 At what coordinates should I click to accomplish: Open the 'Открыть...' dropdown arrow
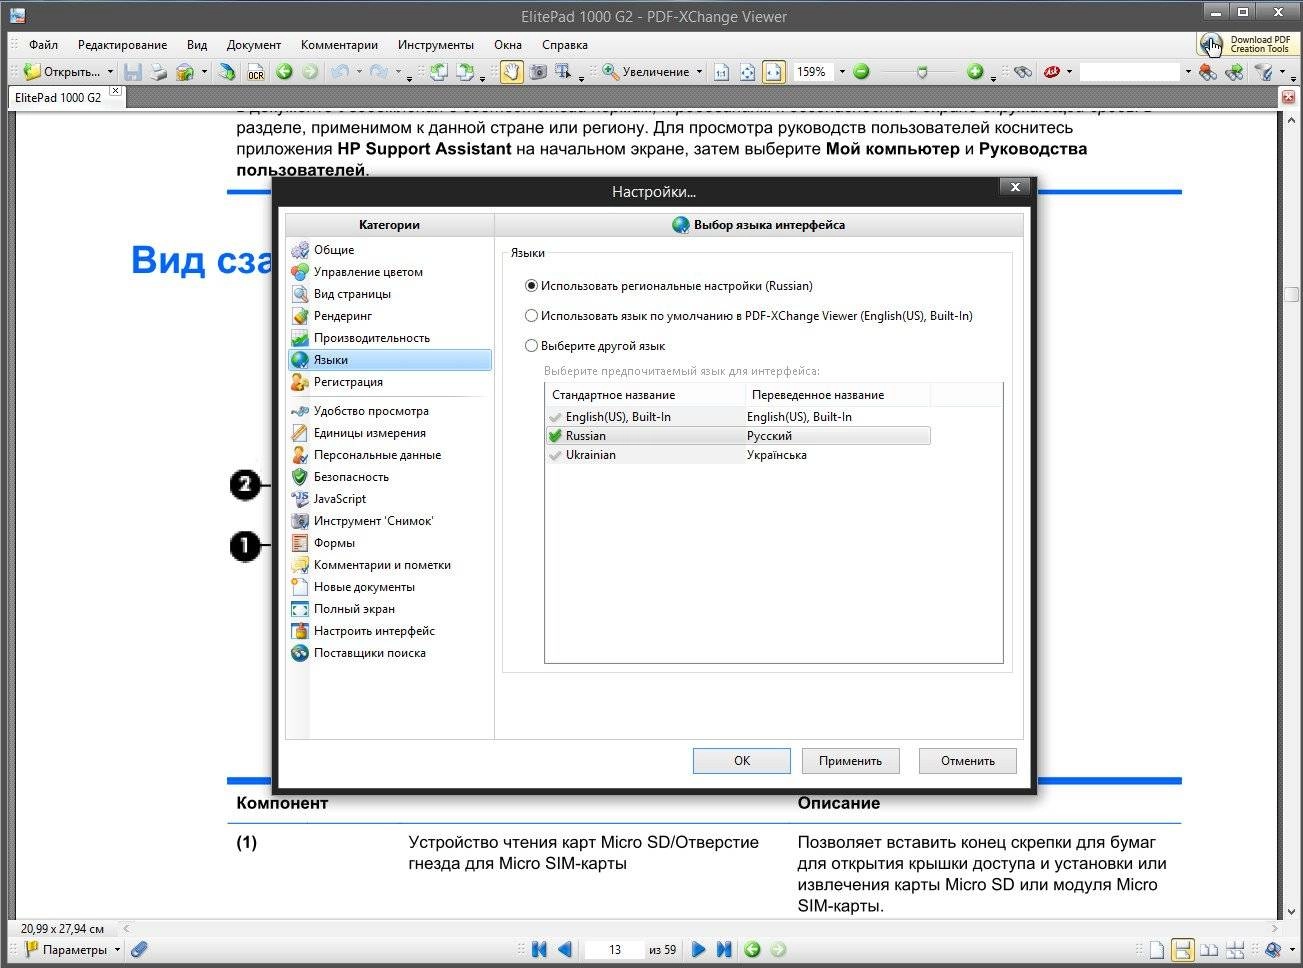(x=110, y=72)
